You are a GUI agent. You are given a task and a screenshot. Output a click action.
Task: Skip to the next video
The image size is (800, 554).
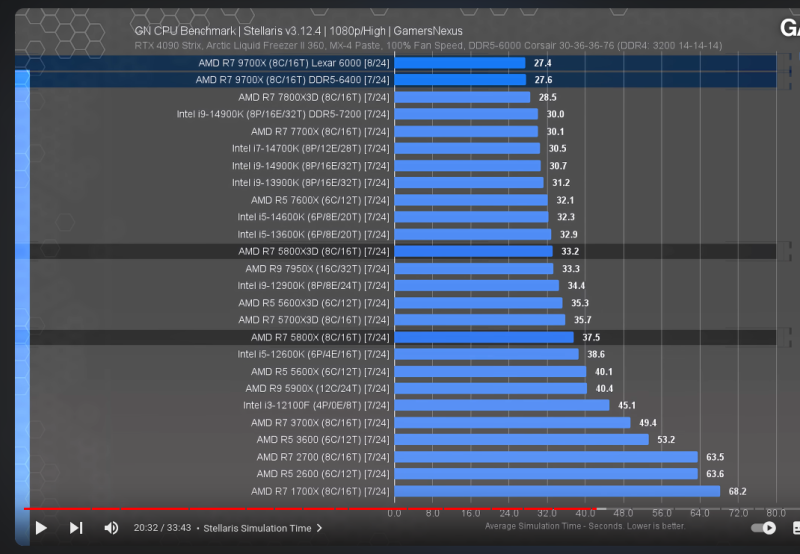(76, 527)
